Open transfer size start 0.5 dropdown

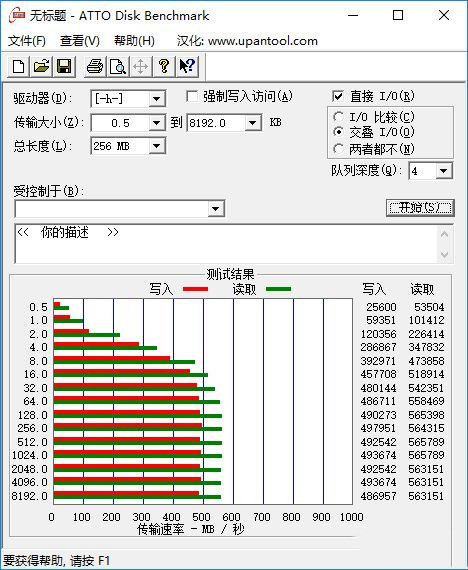(157, 123)
